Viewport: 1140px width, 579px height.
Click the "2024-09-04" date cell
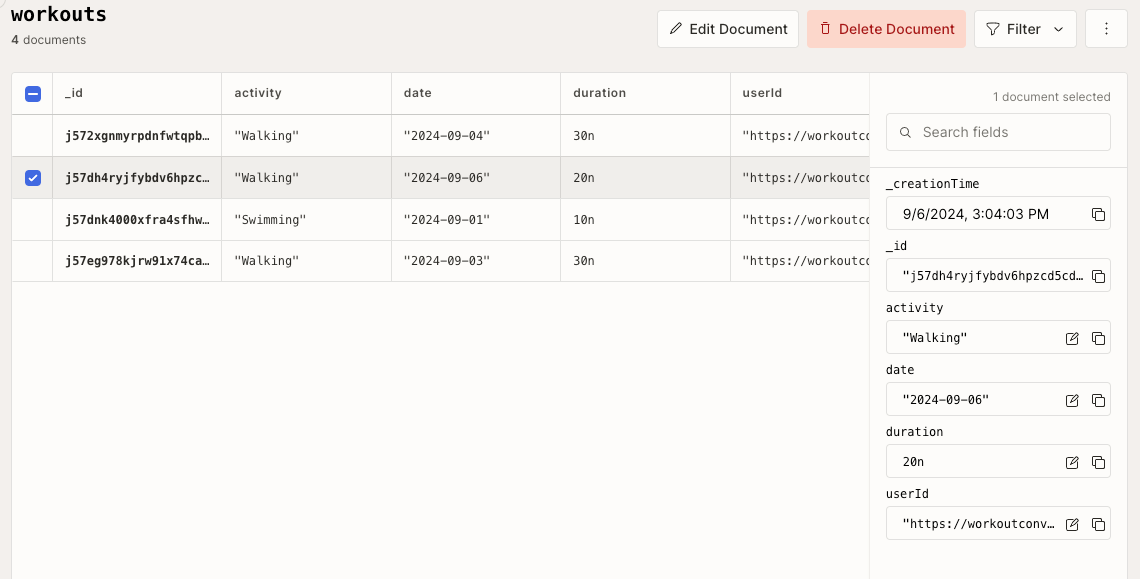coord(475,136)
